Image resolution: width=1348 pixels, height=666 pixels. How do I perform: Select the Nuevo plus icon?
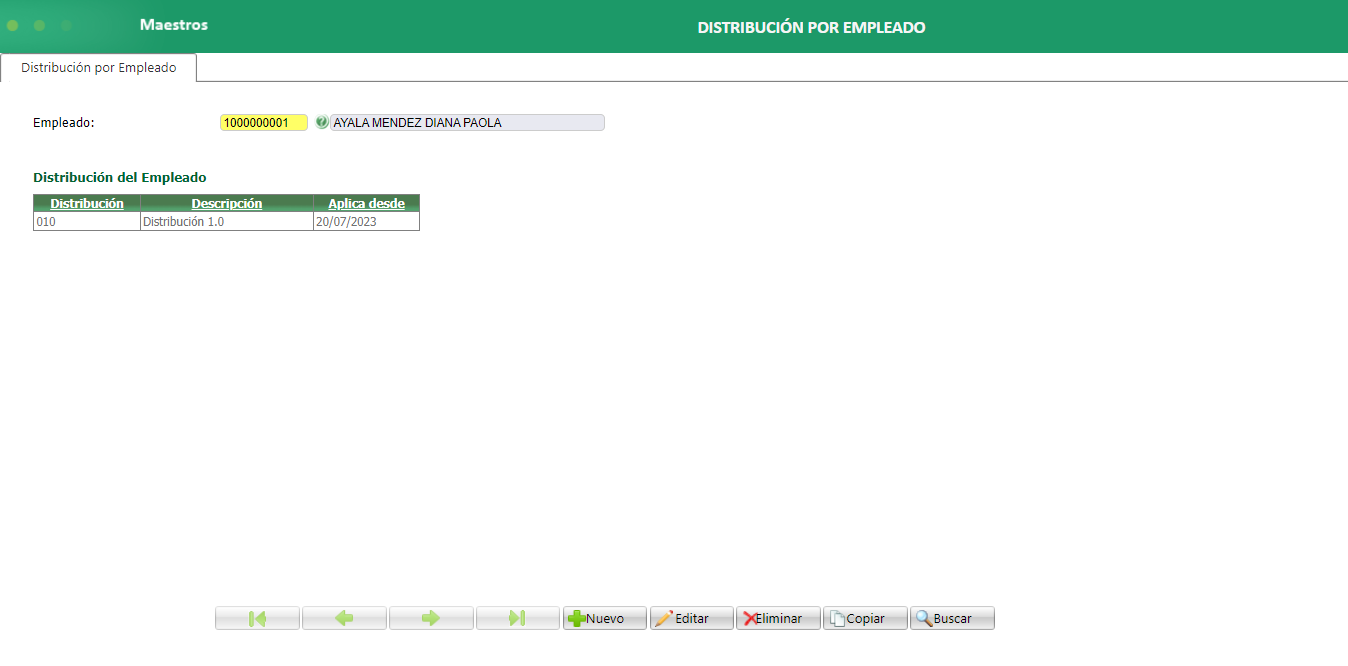coord(578,617)
